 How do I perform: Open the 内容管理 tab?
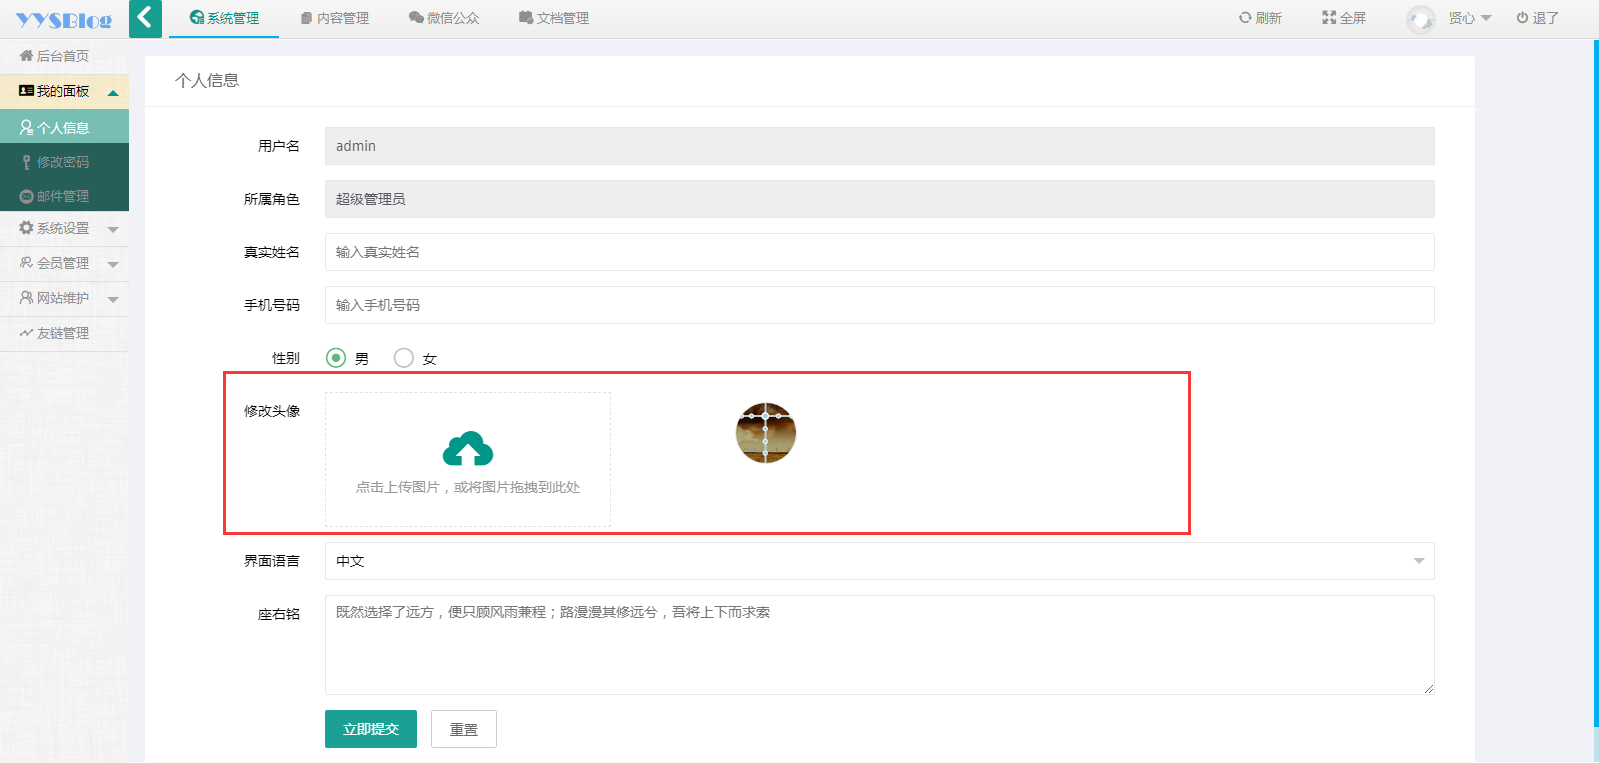click(x=335, y=18)
